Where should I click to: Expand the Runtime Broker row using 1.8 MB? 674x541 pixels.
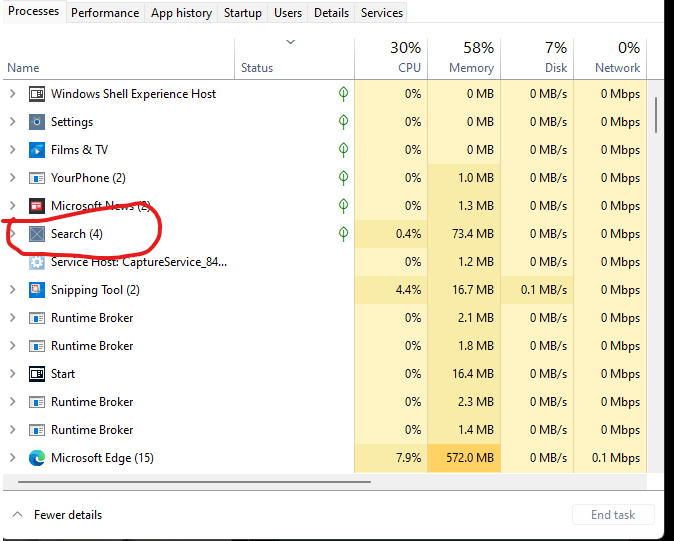click(x=12, y=346)
